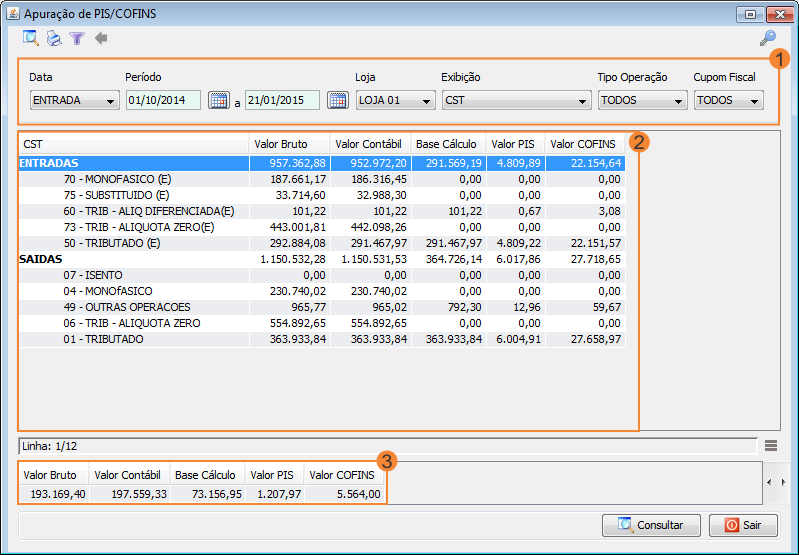799x555 pixels.
Task: Click the totals Valor COFINS 5.564,00
Action: (x=344, y=494)
